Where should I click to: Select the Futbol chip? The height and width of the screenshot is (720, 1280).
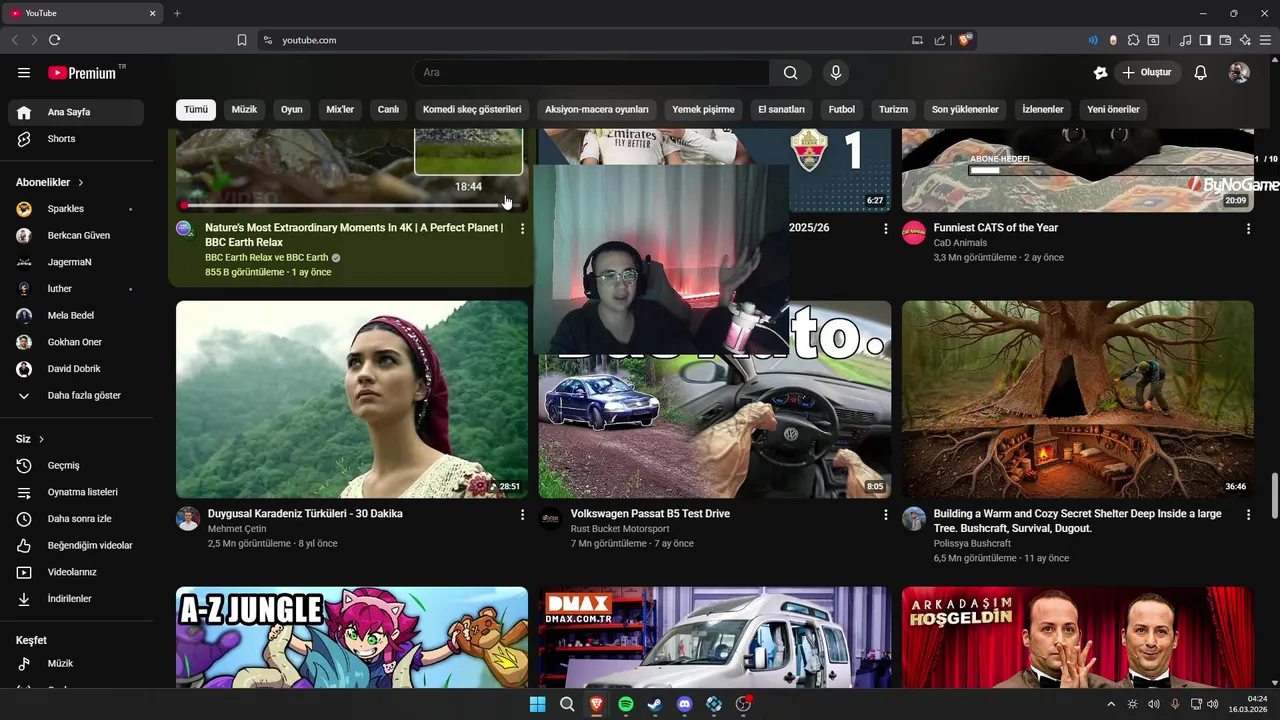click(x=842, y=110)
